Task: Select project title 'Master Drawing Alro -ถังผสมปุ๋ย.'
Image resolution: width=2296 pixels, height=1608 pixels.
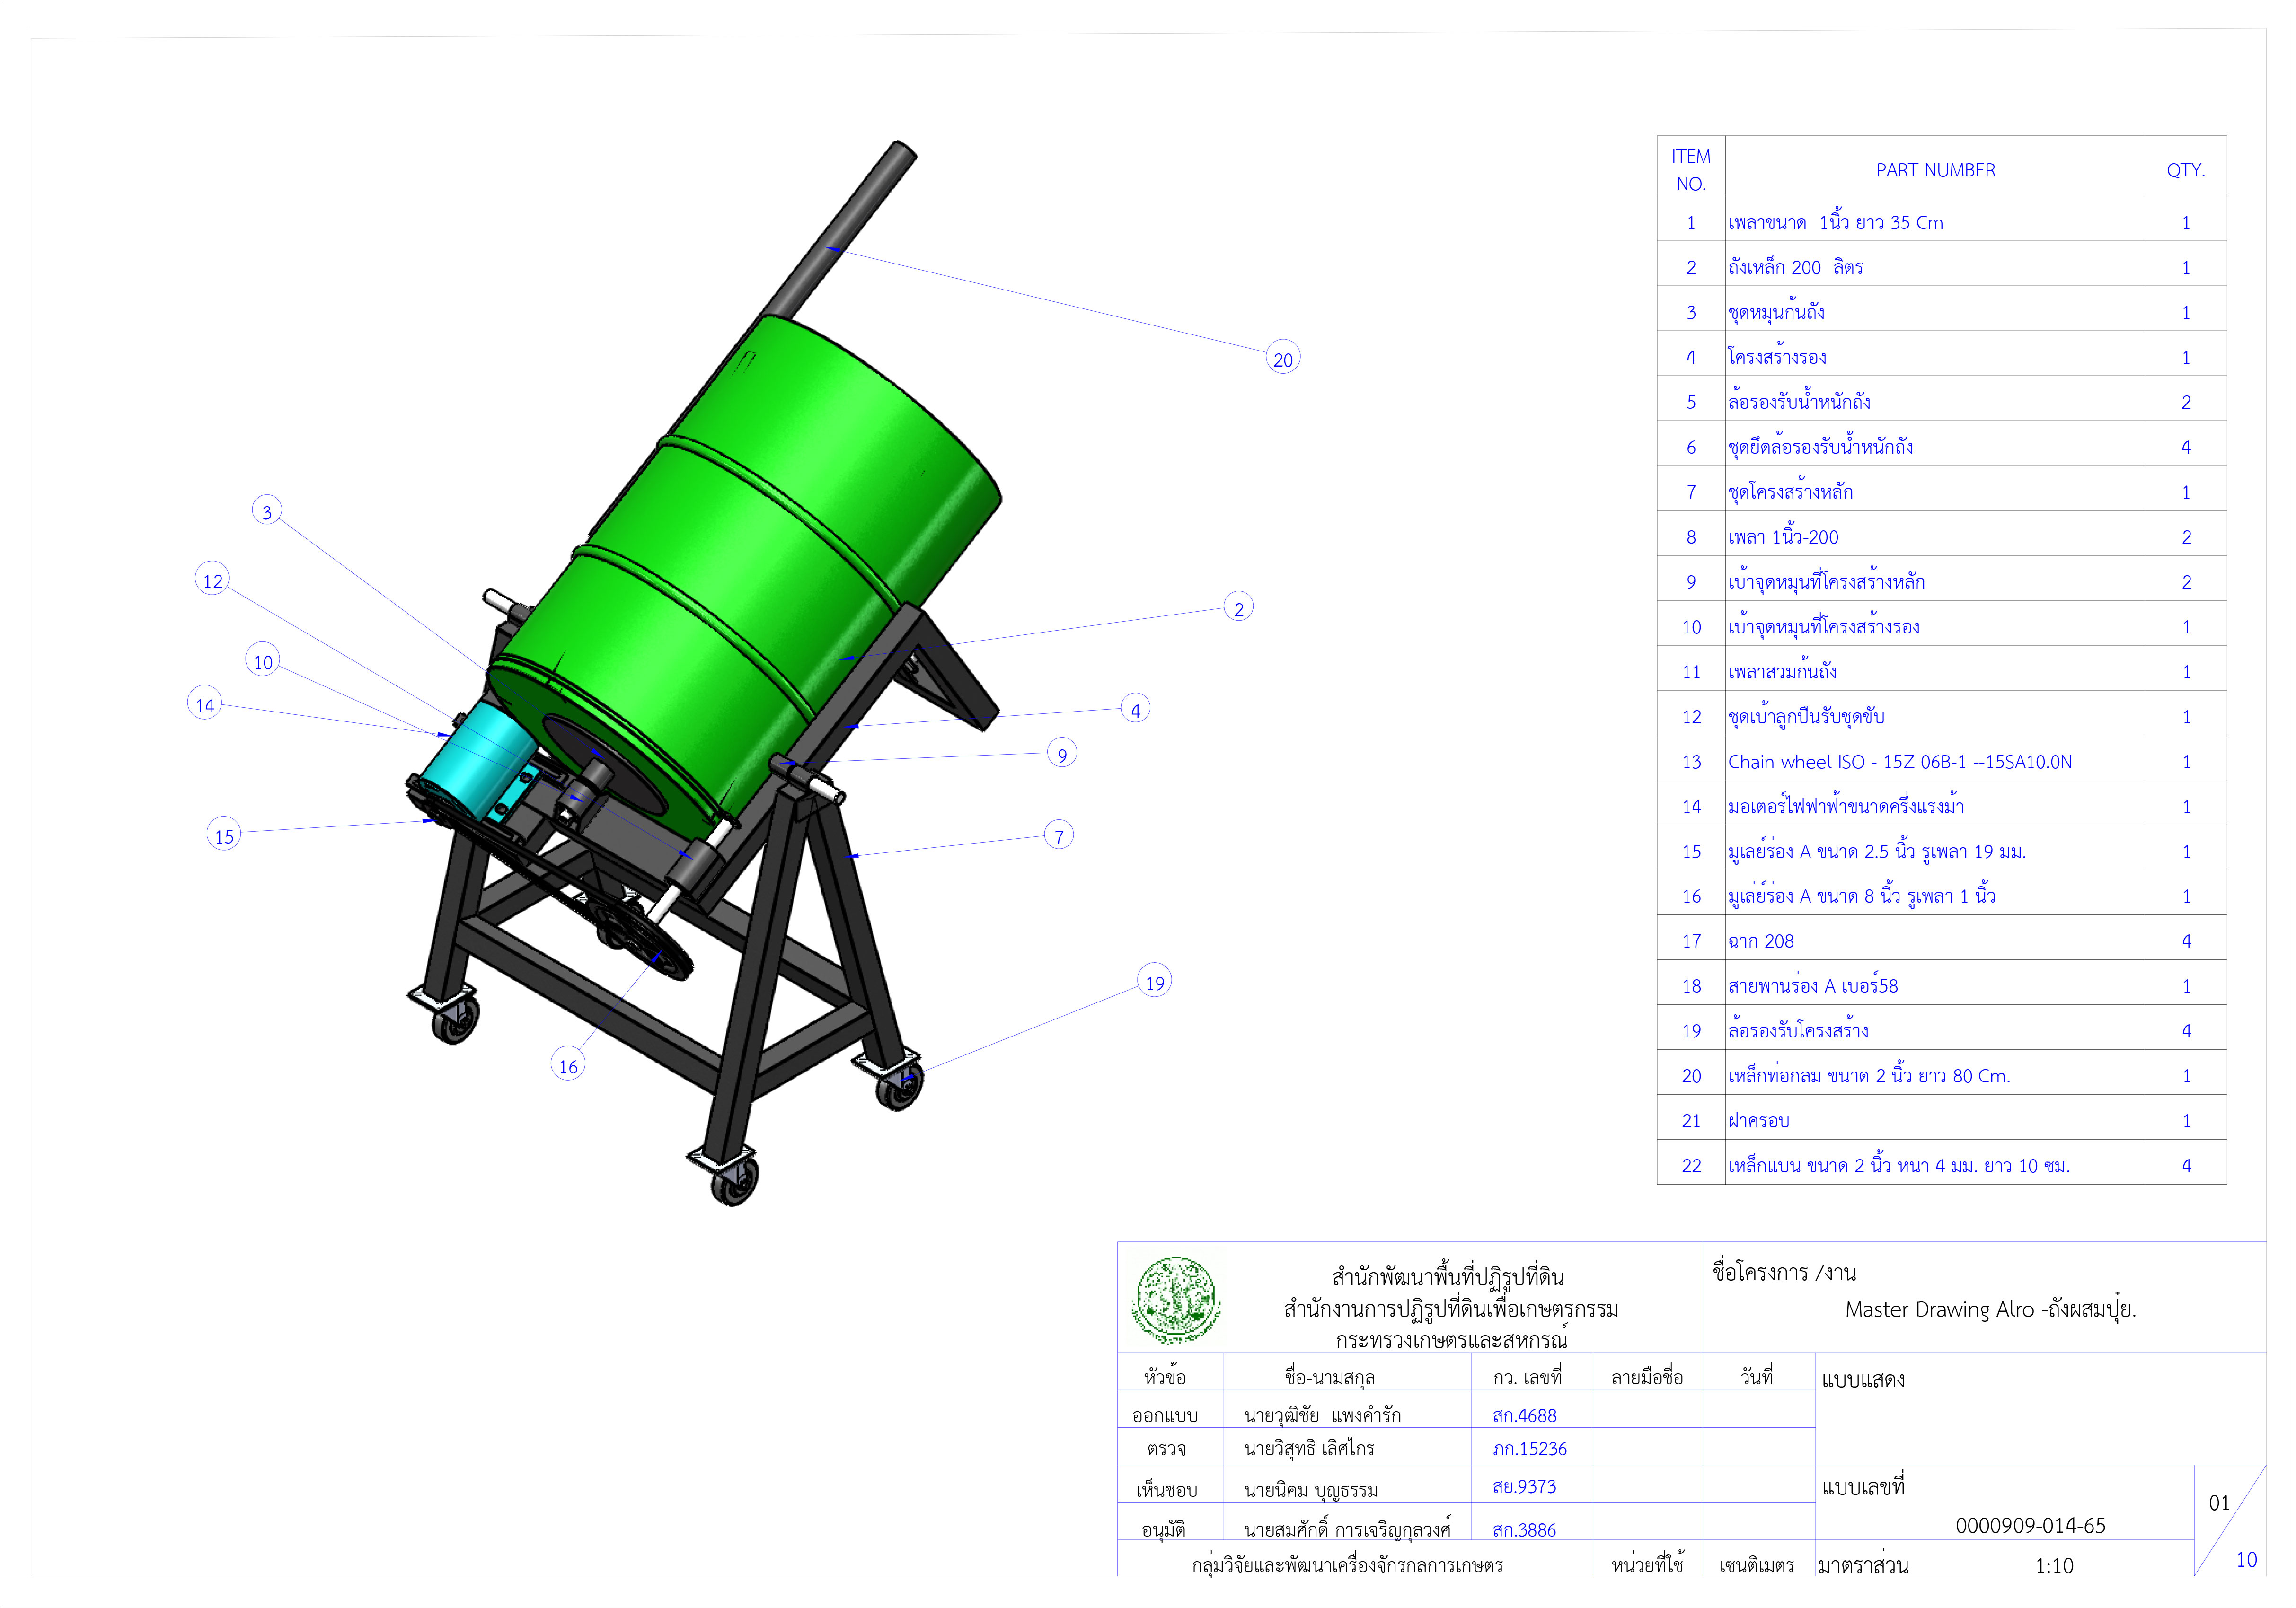Action: pos(1990,1309)
